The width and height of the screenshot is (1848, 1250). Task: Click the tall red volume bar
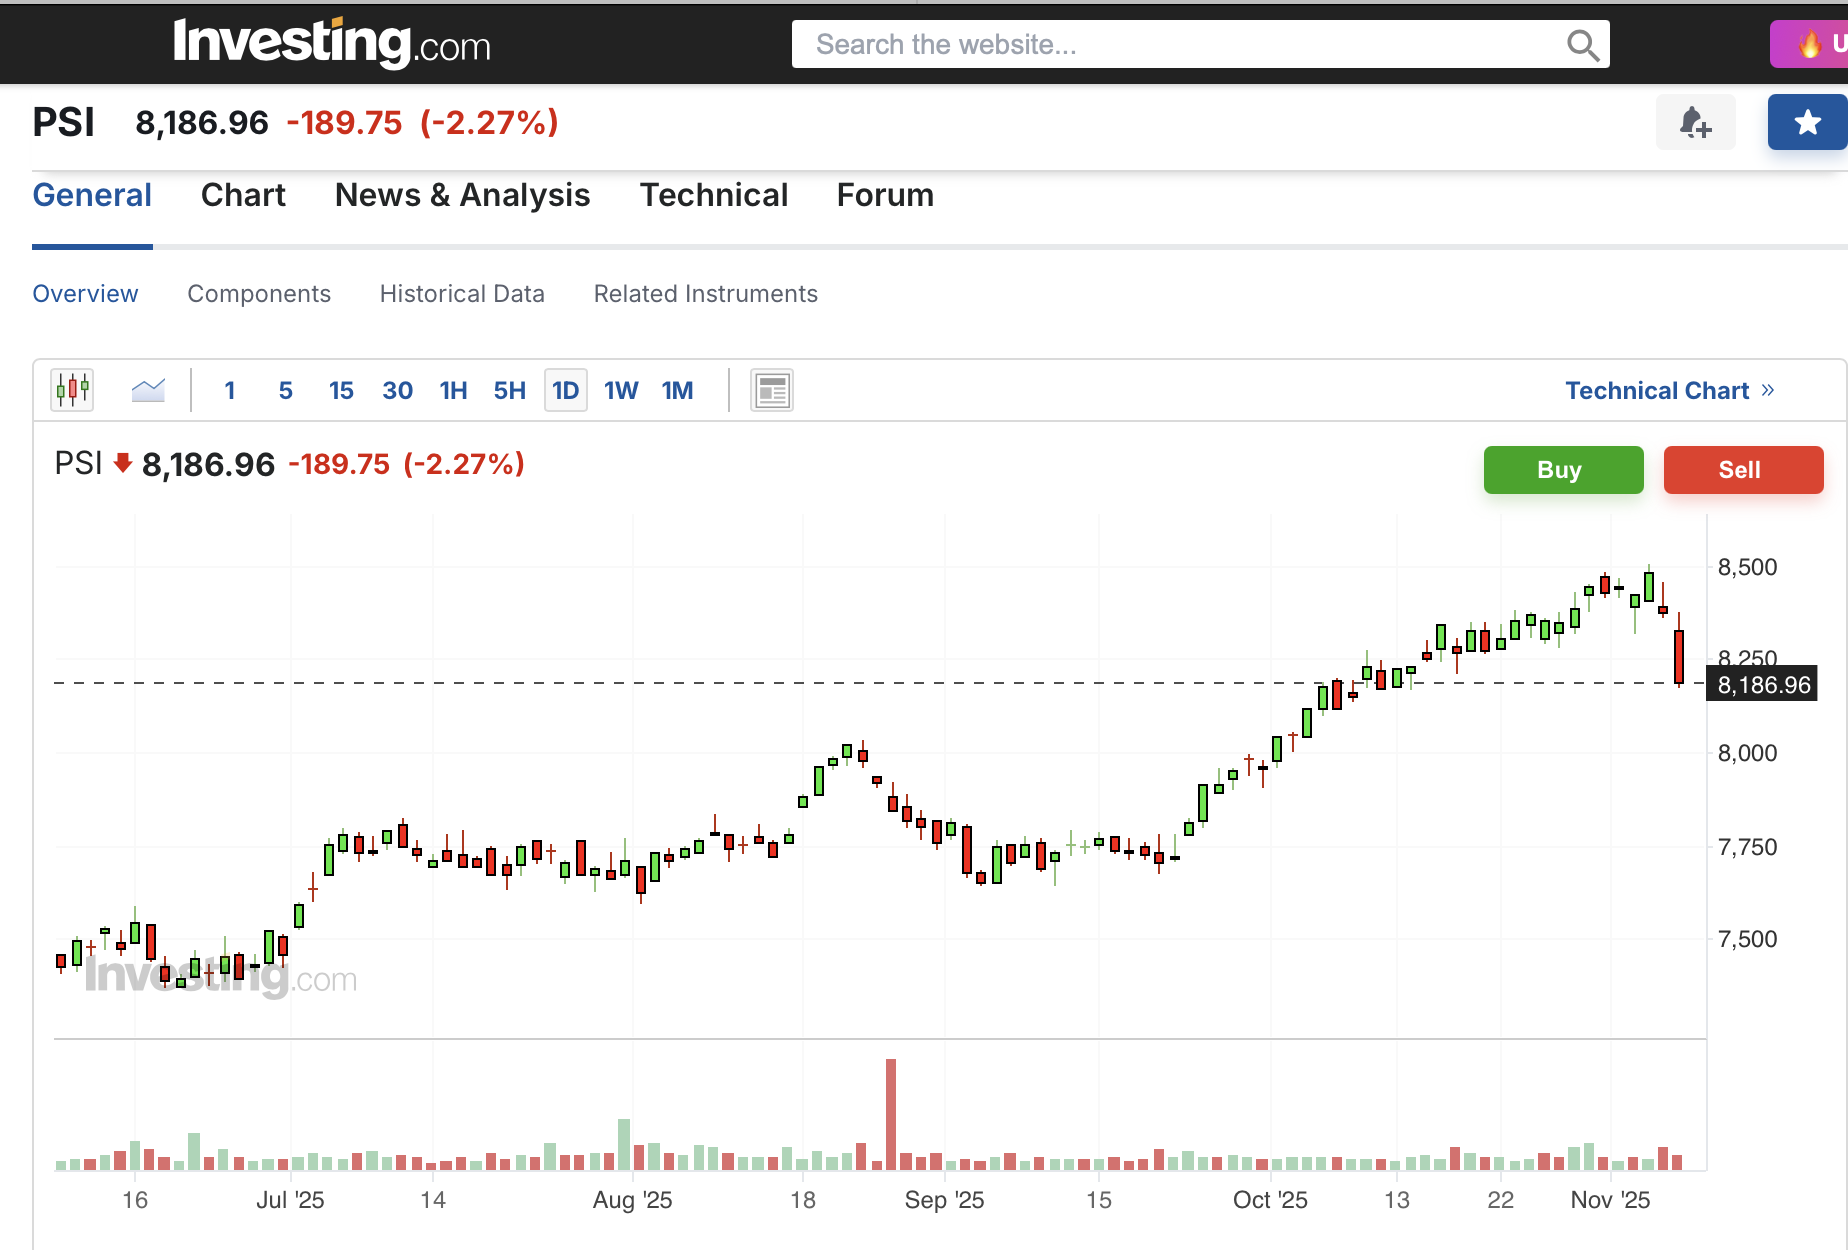(x=890, y=1114)
